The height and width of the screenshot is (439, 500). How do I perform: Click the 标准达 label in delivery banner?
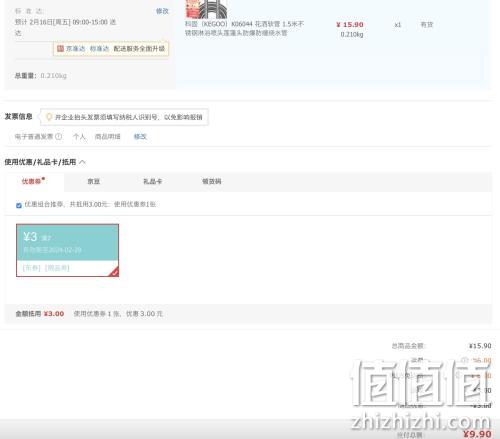tap(99, 49)
